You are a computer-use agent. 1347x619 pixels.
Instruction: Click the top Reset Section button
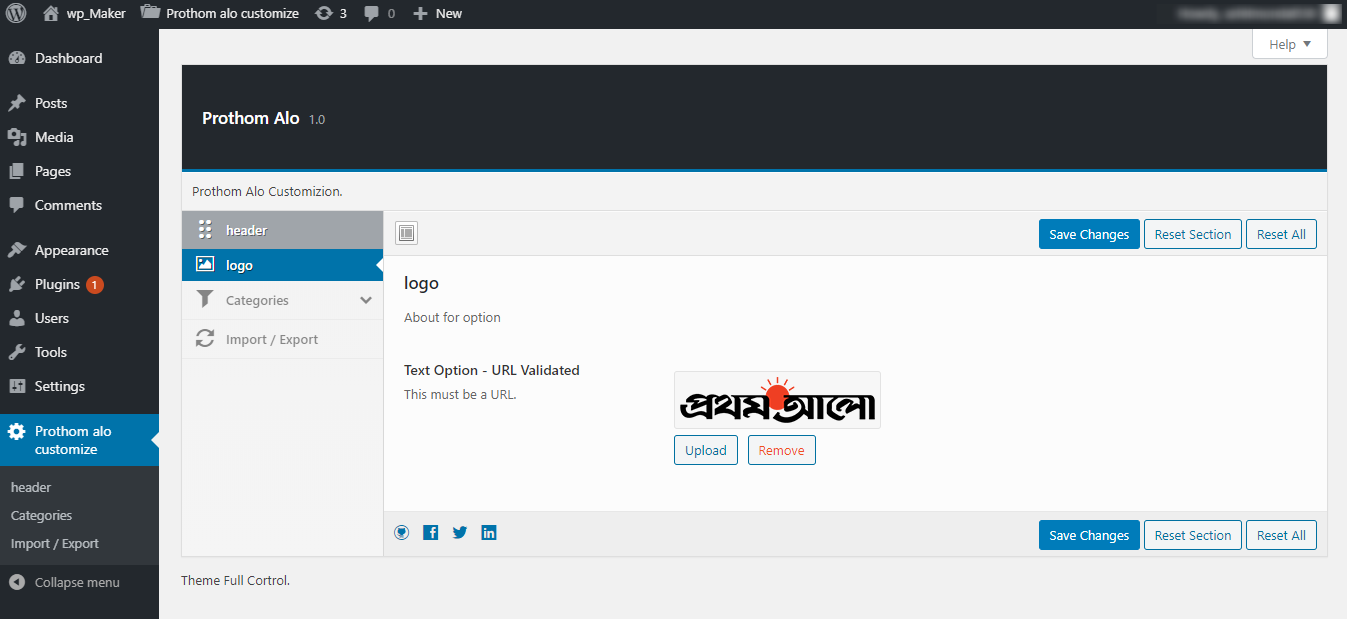point(1193,234)
